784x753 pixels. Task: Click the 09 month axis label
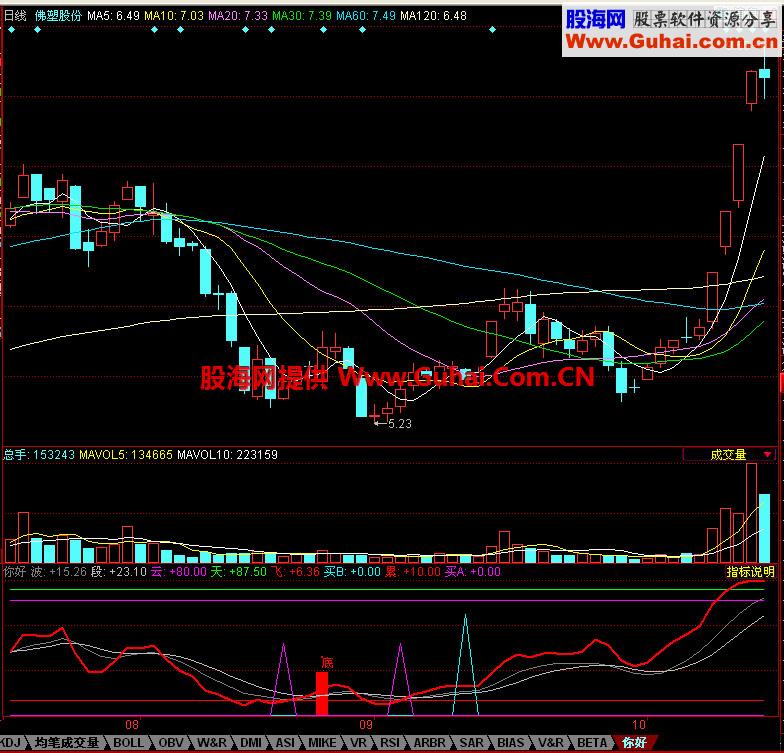[x=366, y=724]
